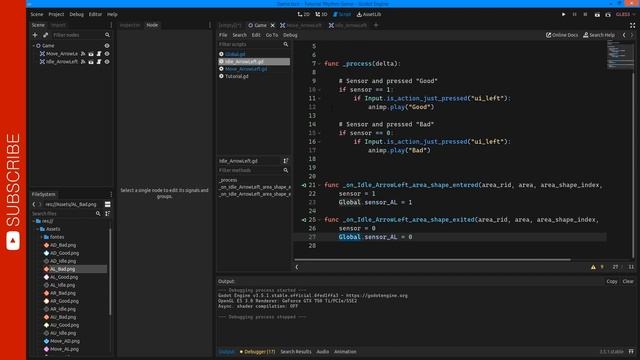Switch to the 3D workspace

[321, 14]
